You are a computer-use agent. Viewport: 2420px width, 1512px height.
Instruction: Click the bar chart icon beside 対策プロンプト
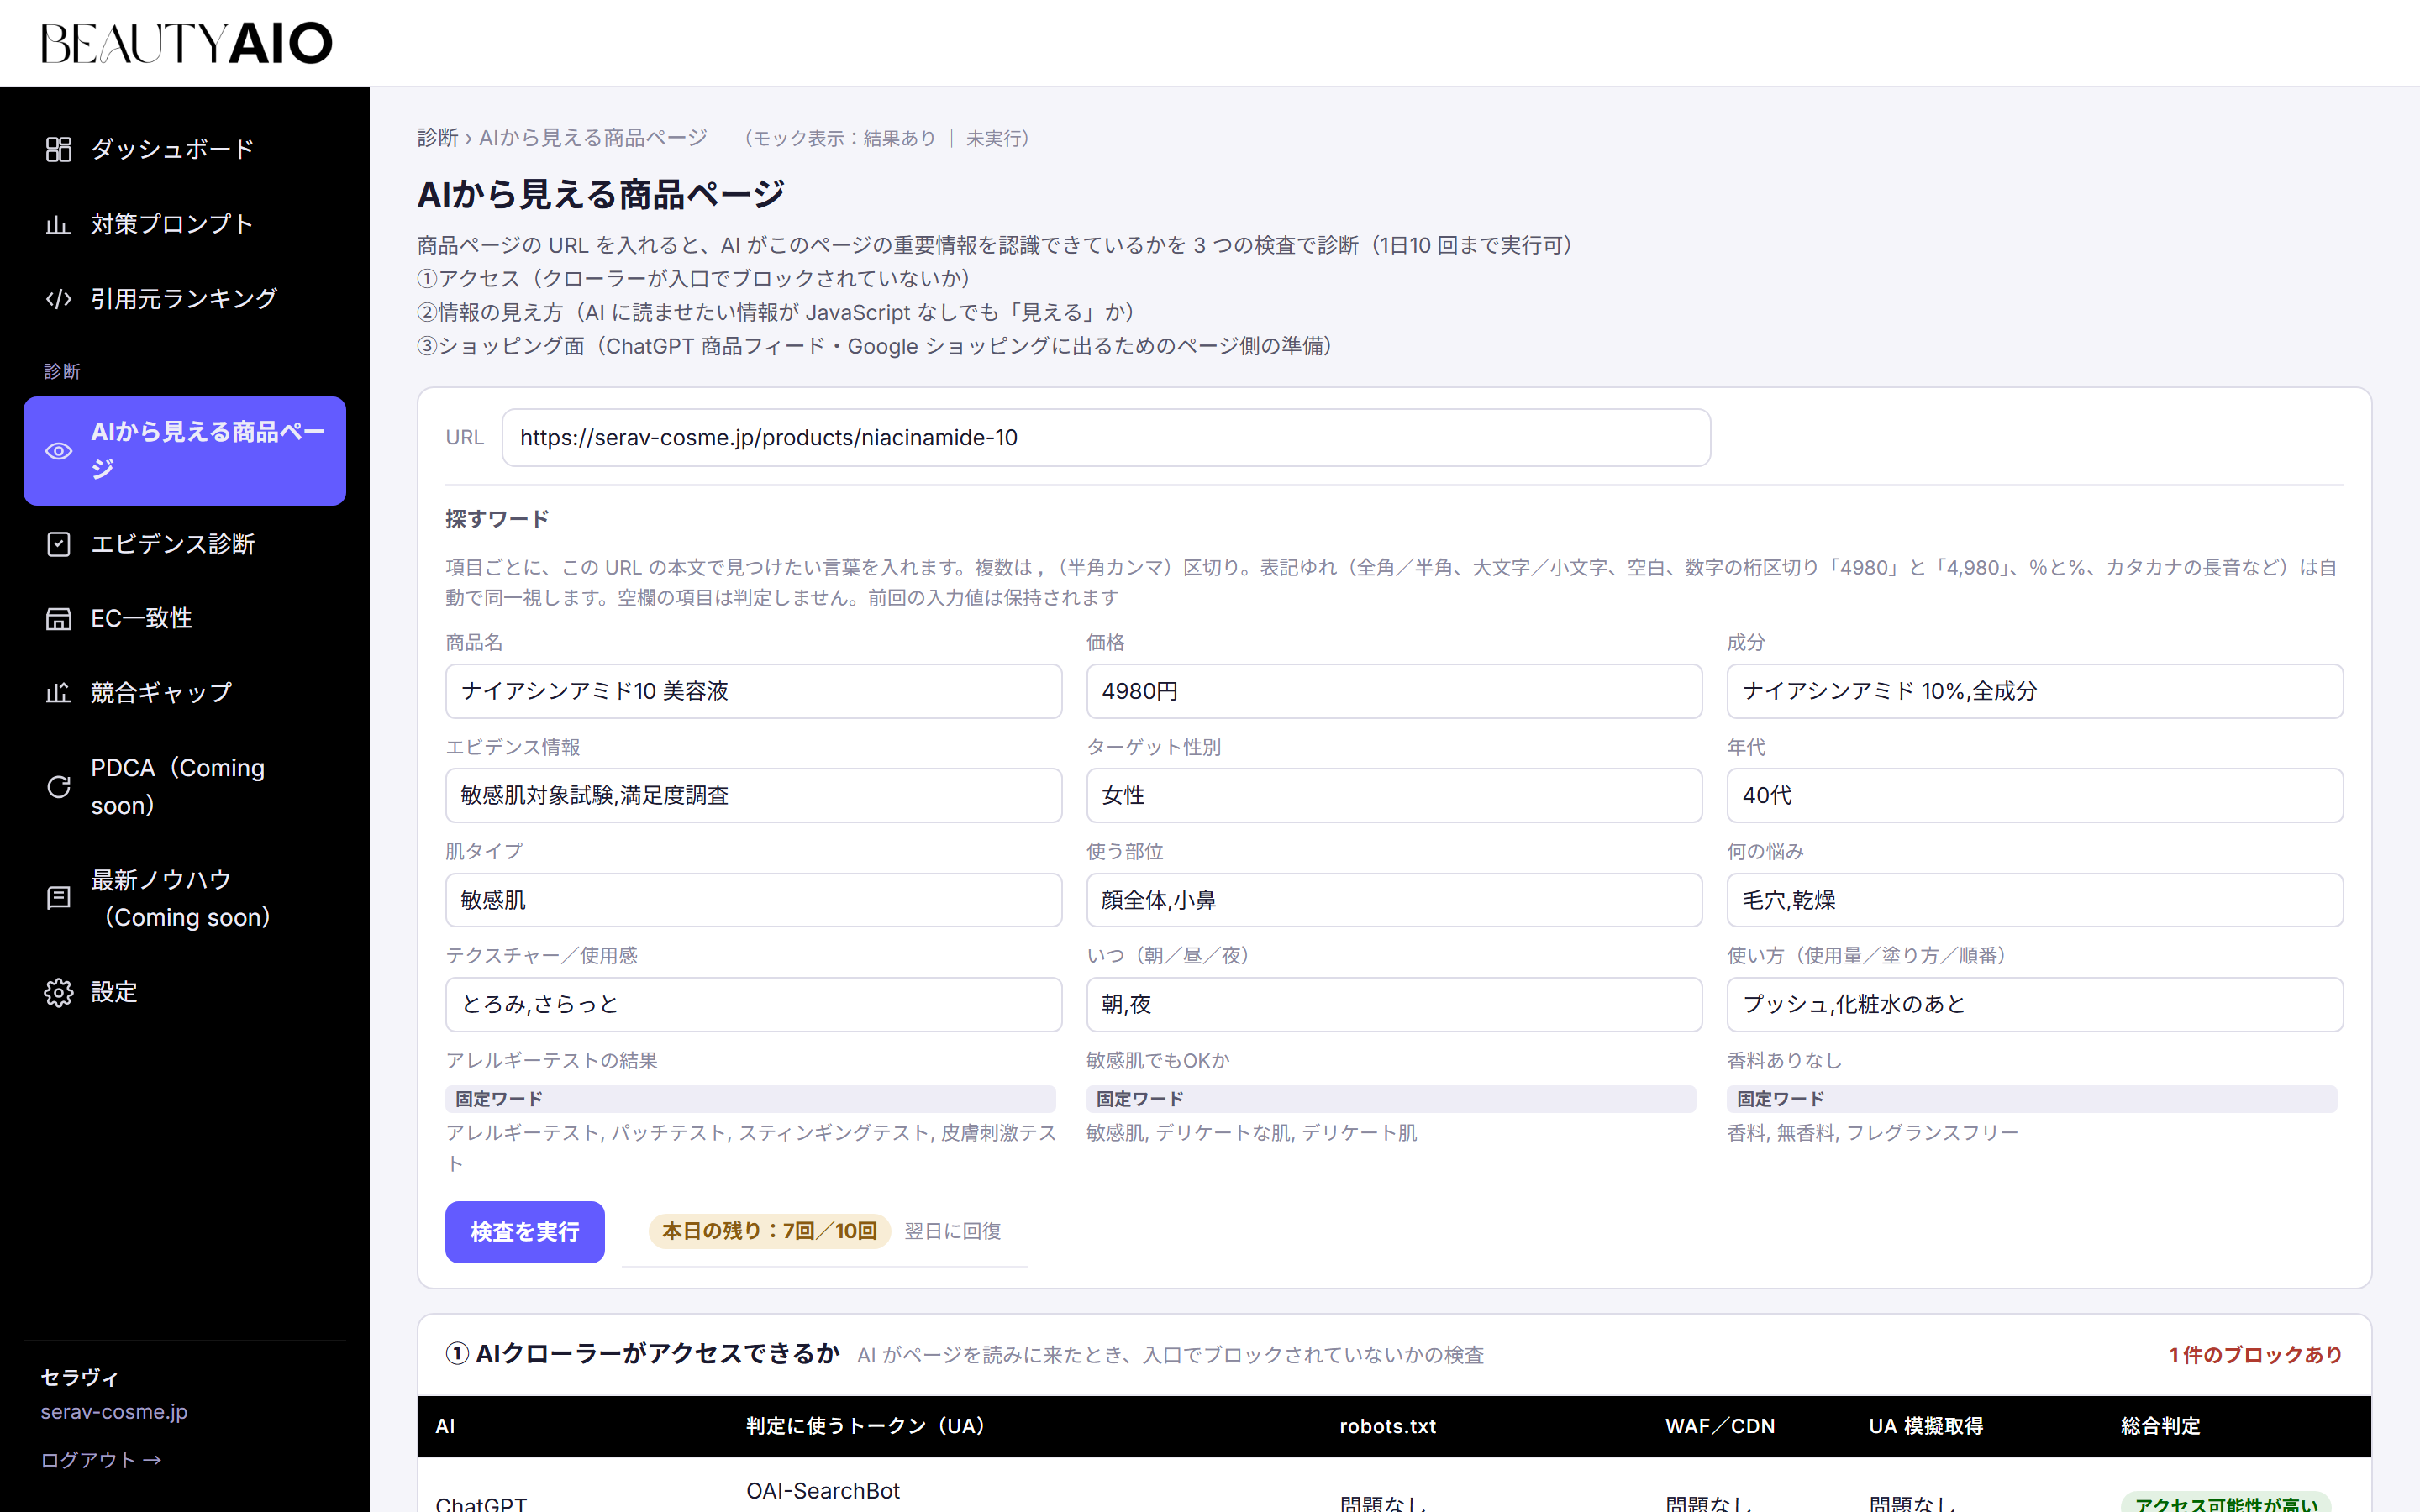coord(59,224)
